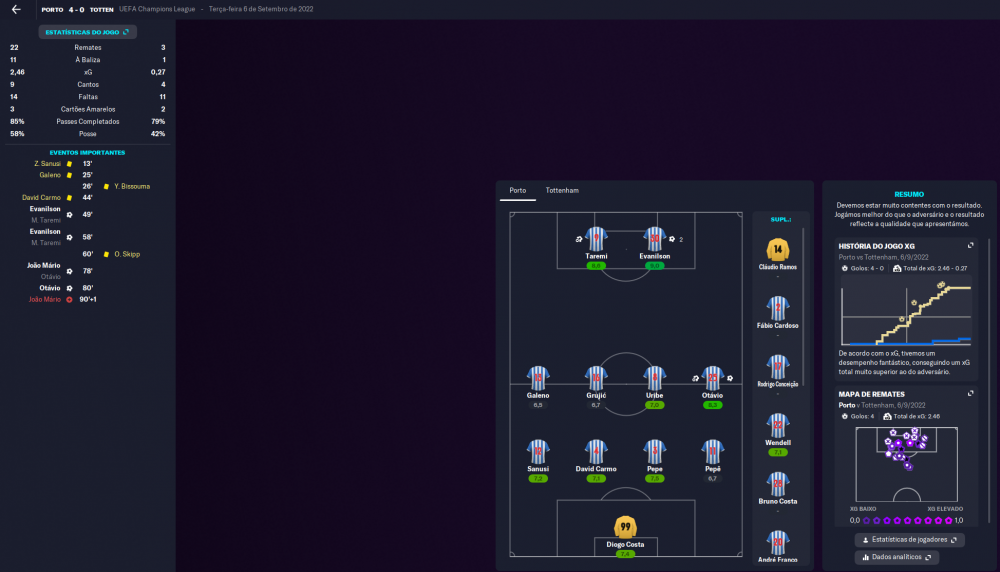The width and height of the screenshot is (1000, 572).
Task: Click the xG low-to-high scale legend
Action: point(906,520)
